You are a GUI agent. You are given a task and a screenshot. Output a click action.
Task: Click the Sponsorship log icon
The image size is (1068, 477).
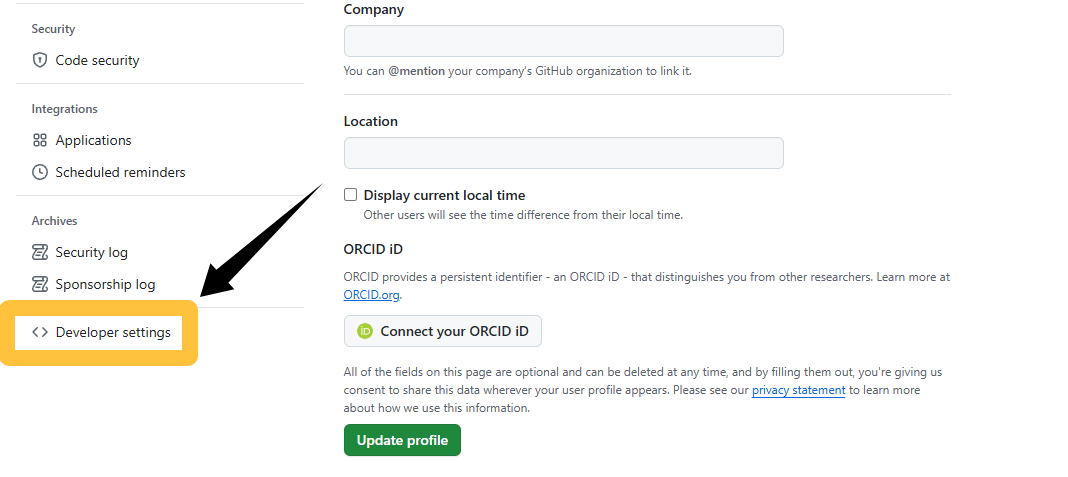(x=40, y=284)
